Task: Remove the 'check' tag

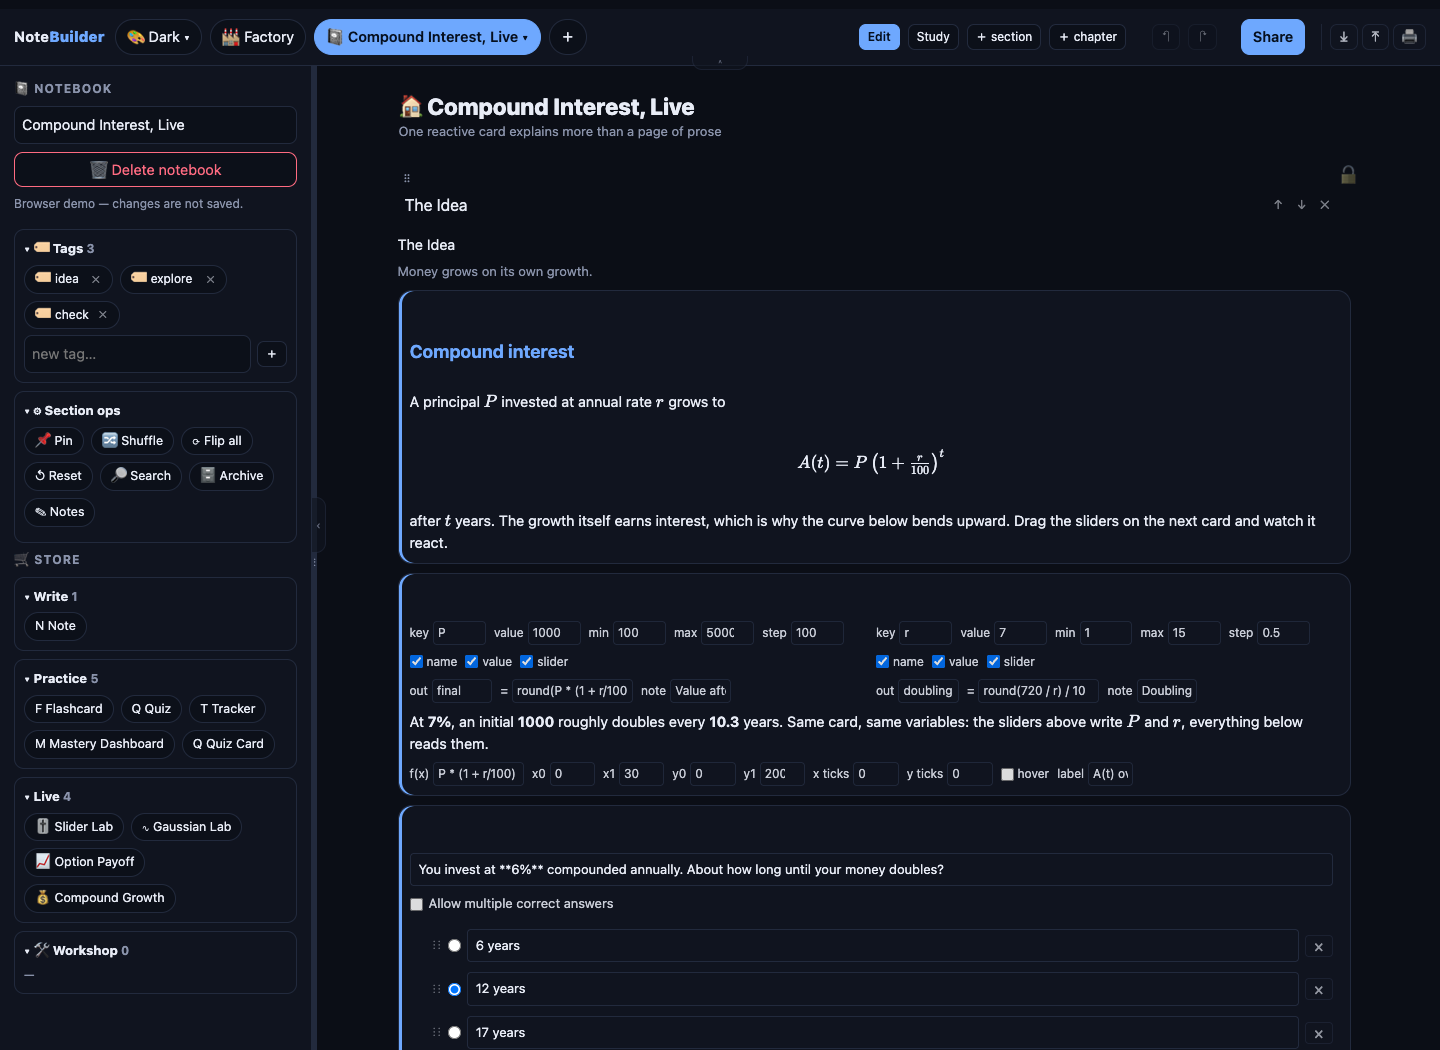Action: point(103,315)
